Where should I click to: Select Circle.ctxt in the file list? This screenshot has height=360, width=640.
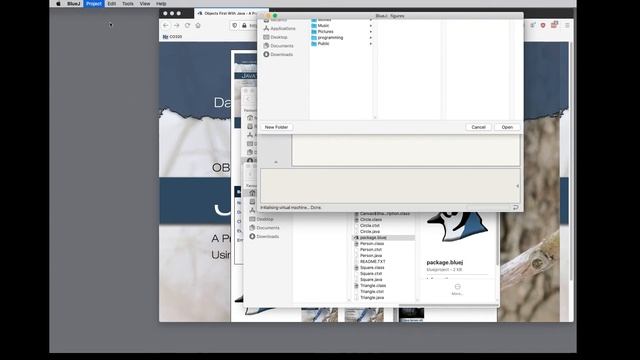370,225
